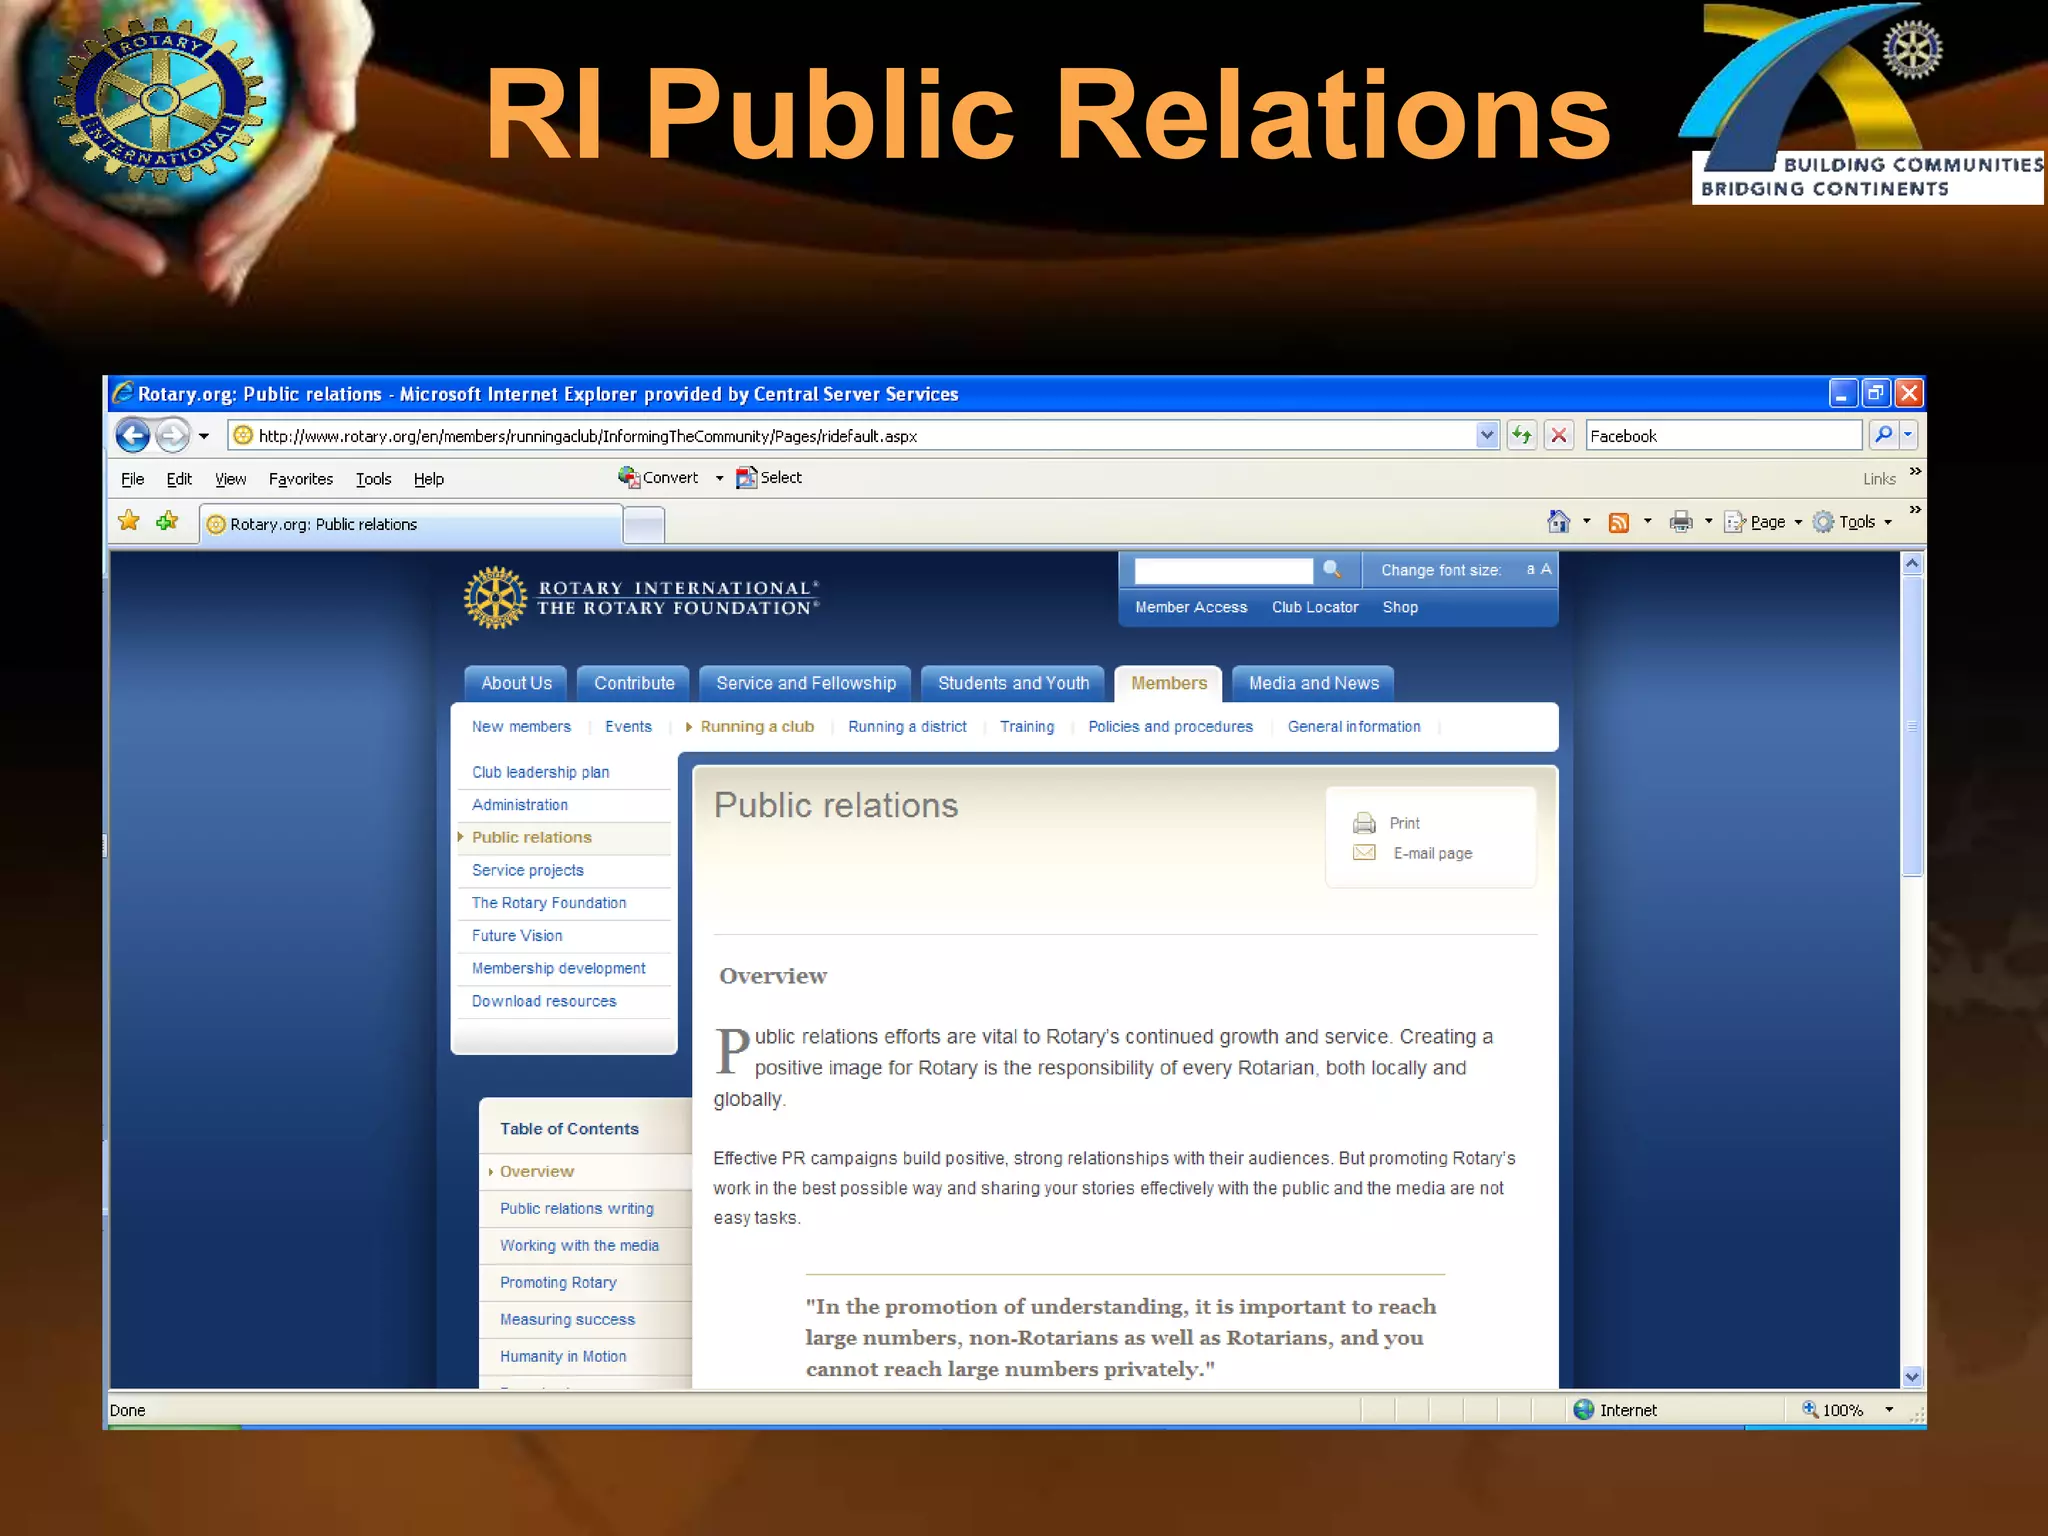Open the Service projects sidebar link
This screenshot has width=2048, height=1536.
click(527, 870)
